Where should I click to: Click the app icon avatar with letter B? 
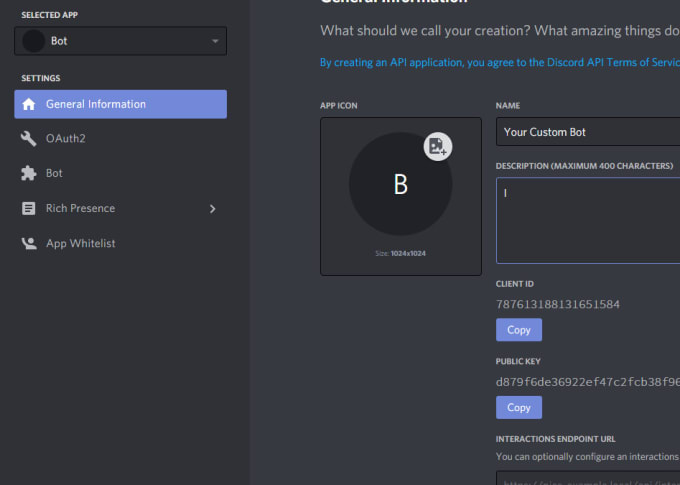(x=400, y=184)
